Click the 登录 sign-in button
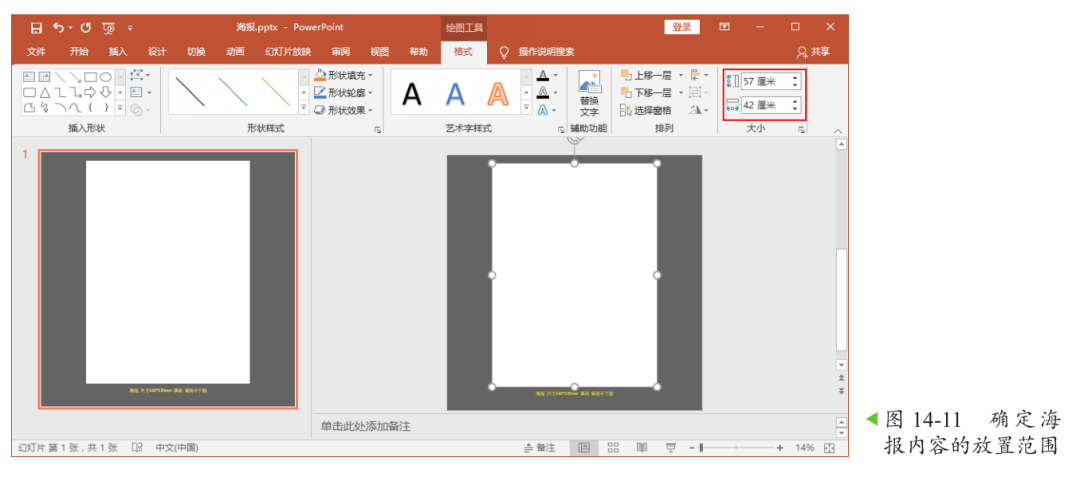The image size is (1080, 477). pyautogui.click(x=682, y=27)
